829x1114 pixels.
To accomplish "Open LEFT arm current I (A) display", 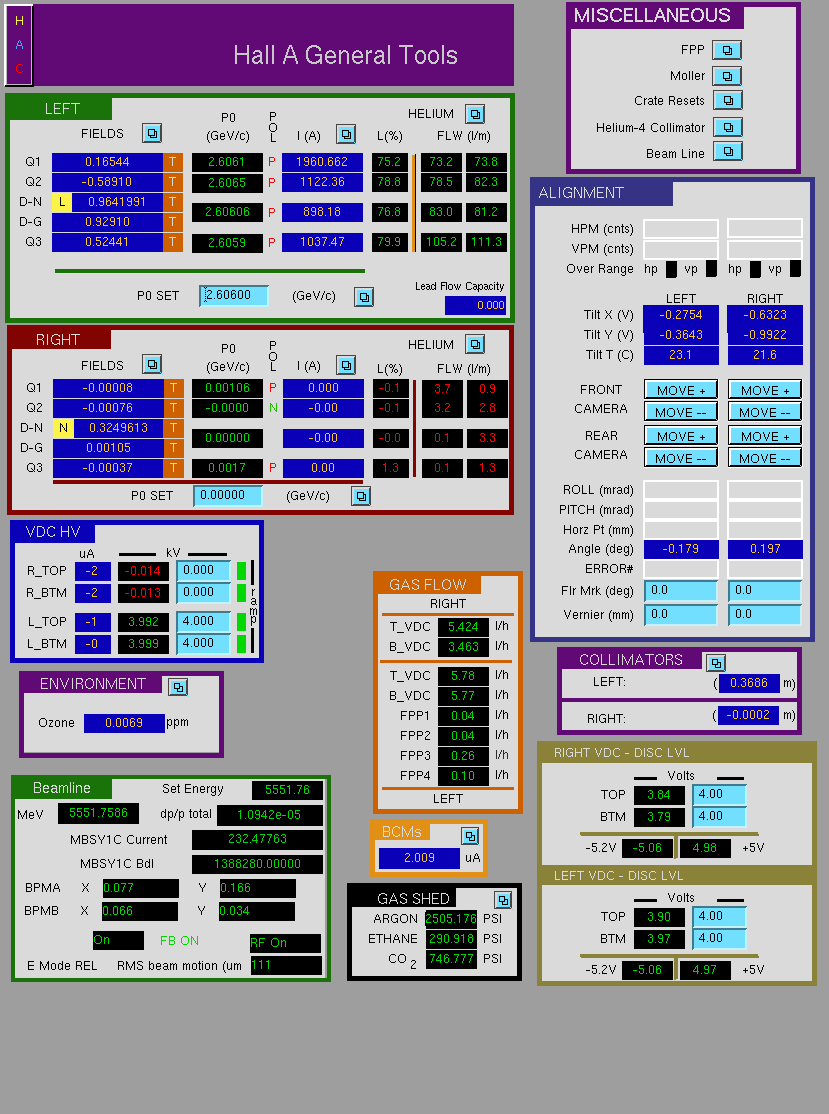I will pos(345,134).
